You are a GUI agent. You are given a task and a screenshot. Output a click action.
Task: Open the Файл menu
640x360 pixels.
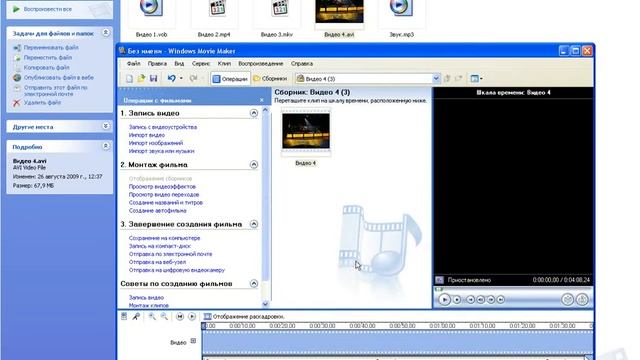133,64
